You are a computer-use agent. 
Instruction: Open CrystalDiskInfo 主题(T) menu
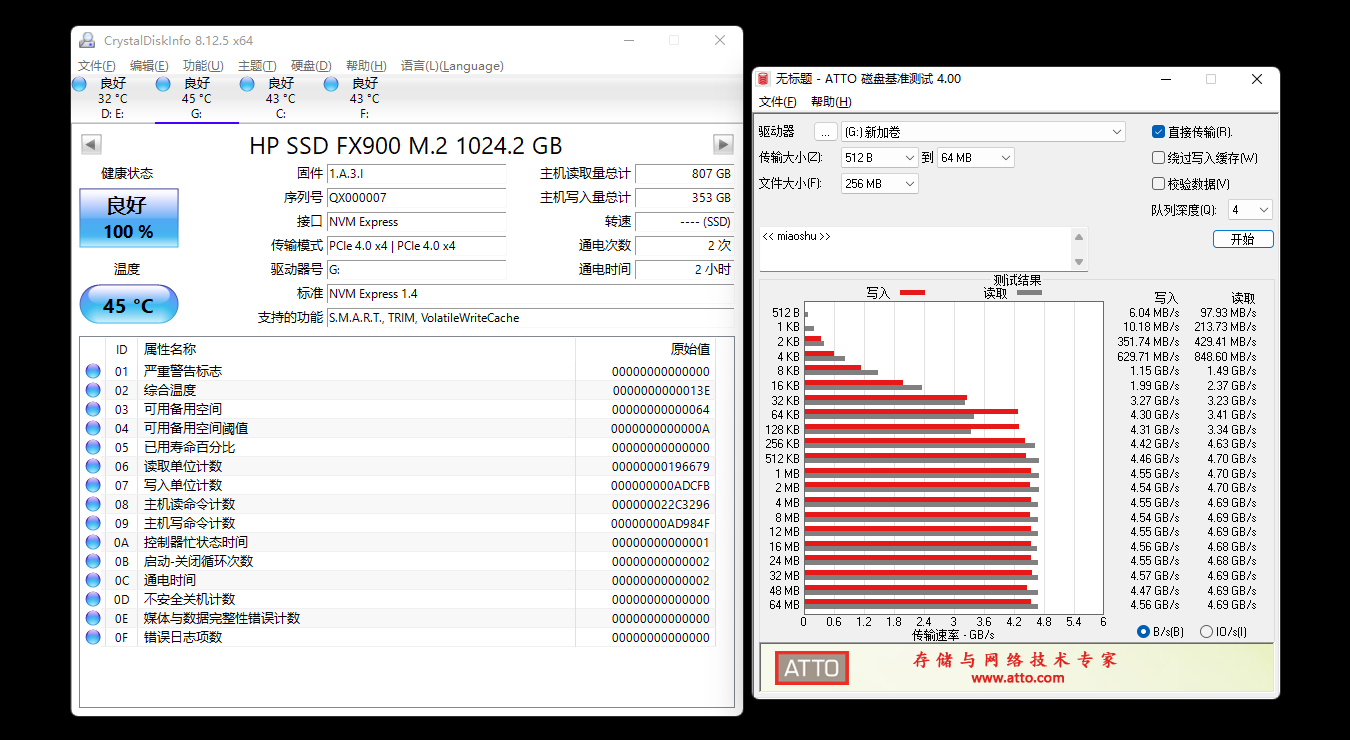click(257, 66)
